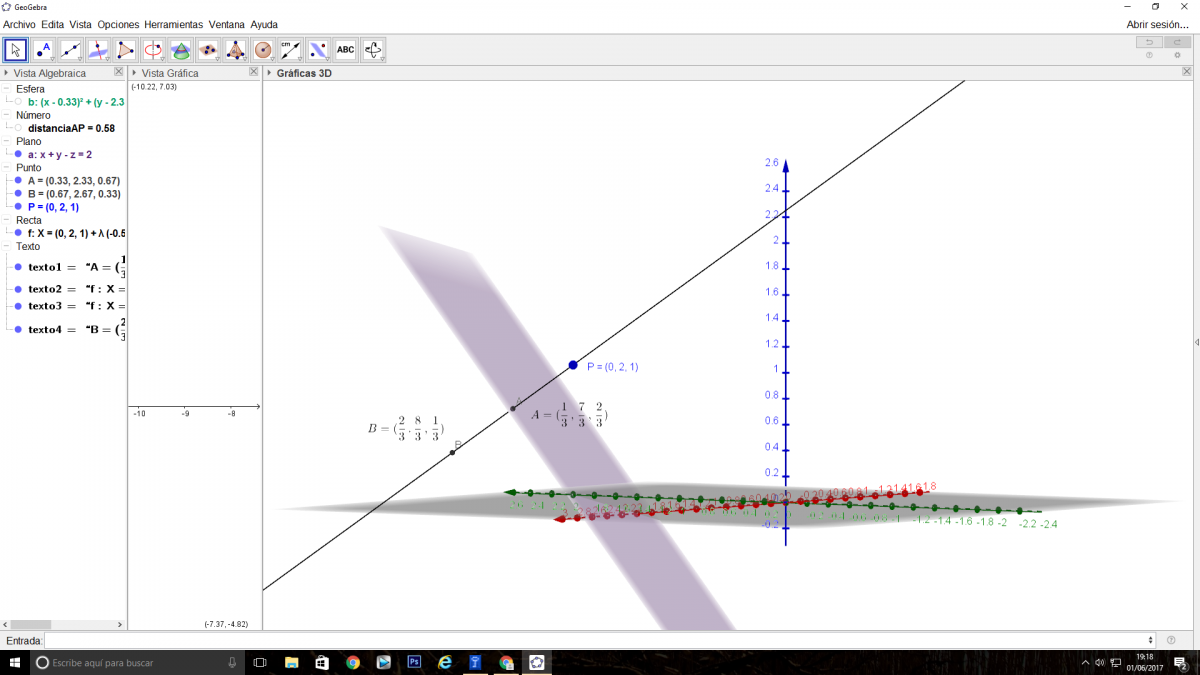This screenshot has width=1200, height=675.
Task: Close the Vista Algebraica panel
Action: 119,72
